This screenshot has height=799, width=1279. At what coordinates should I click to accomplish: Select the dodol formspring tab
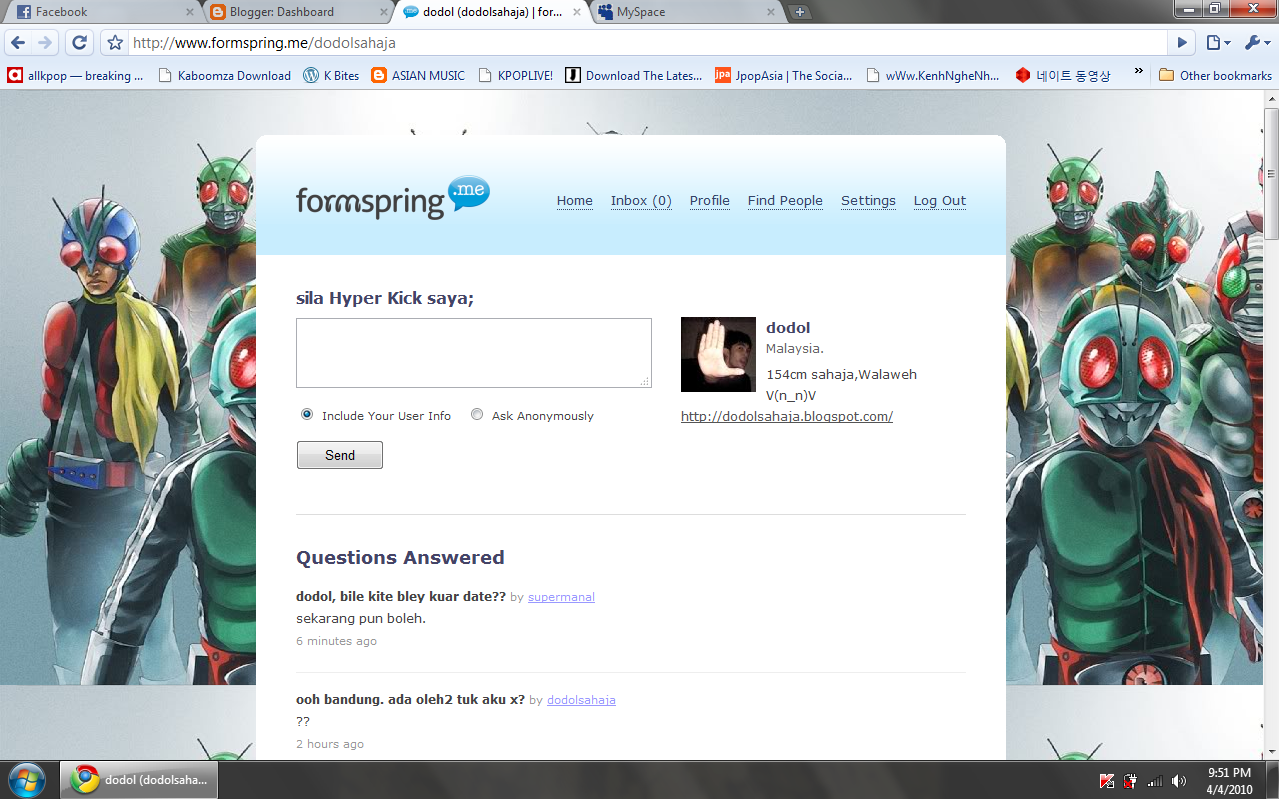pos(492,12)
